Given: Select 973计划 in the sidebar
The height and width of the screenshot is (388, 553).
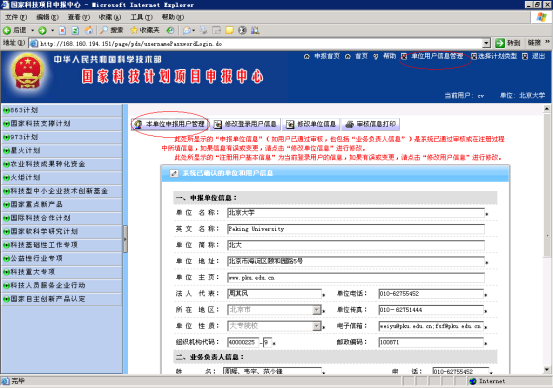Looking at the screenshot, I should (62, 137).
